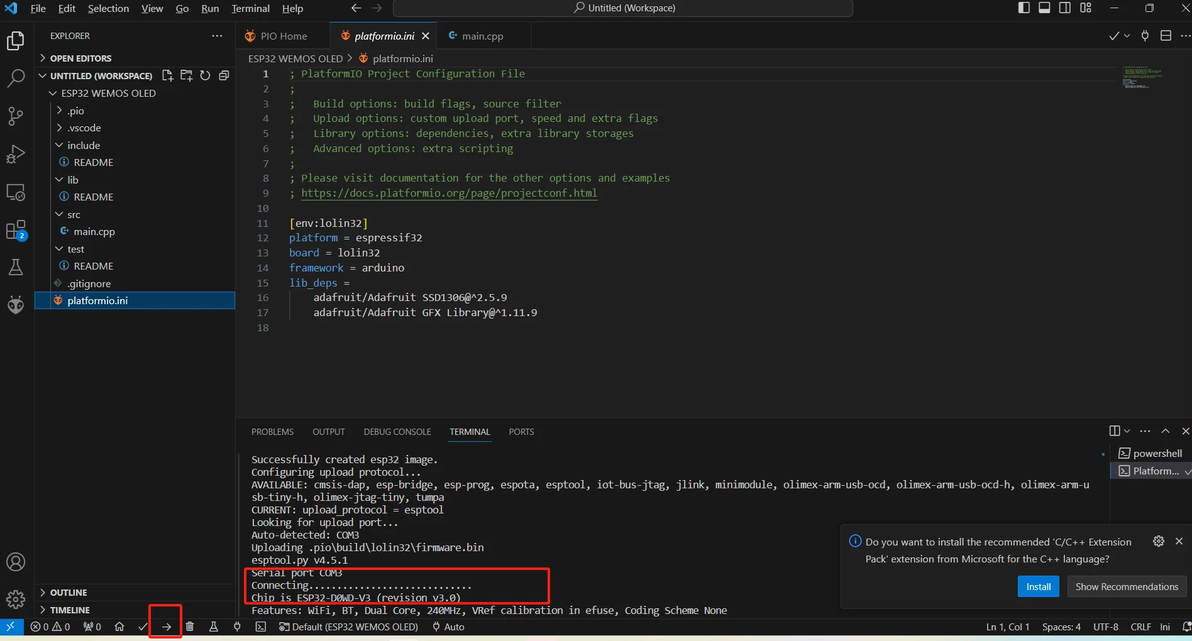The image size is (1192, 641).
Task: Open the File menu
Action: (37, 8)
